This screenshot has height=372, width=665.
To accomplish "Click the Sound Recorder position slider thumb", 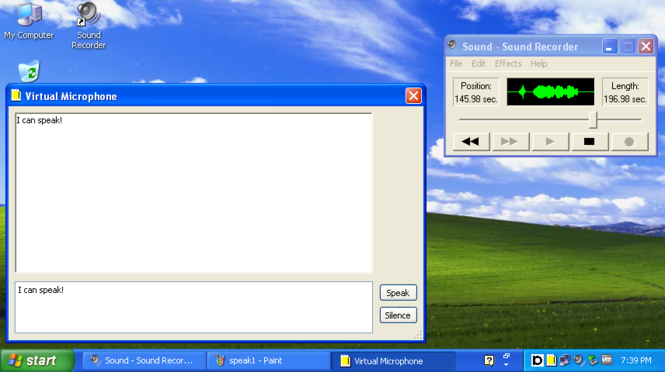I will tap(594, 120).
